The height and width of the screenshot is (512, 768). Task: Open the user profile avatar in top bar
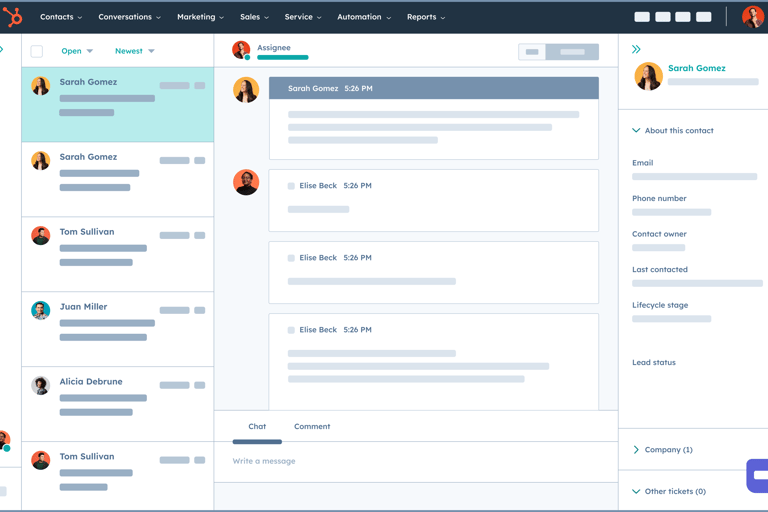tap(752, 17)
